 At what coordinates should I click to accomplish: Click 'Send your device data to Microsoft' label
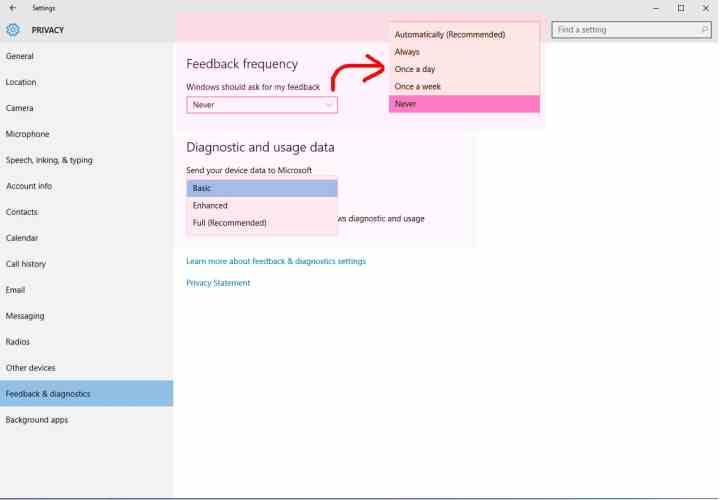pos(249,170)
